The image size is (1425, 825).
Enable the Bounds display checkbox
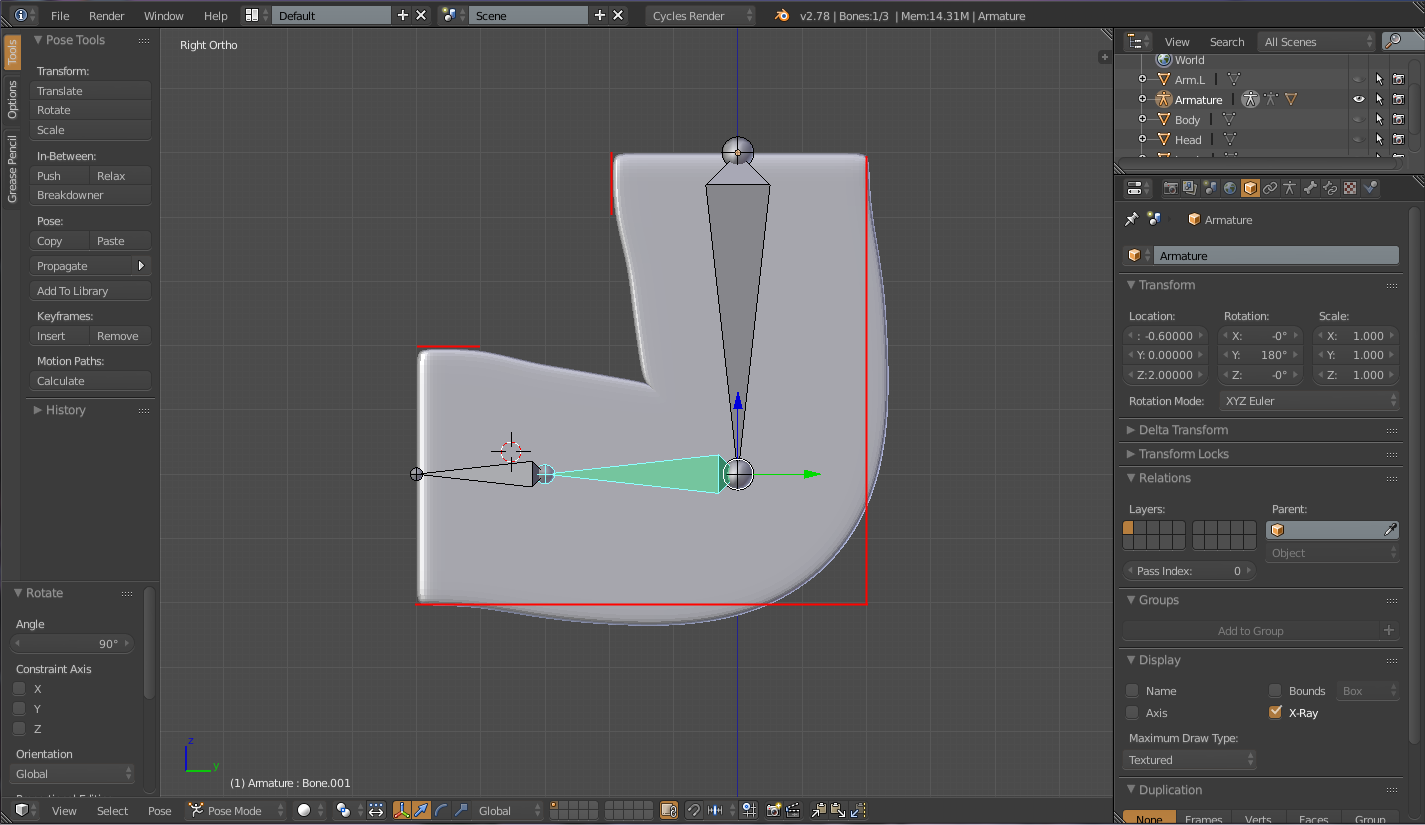(1275, 691)
